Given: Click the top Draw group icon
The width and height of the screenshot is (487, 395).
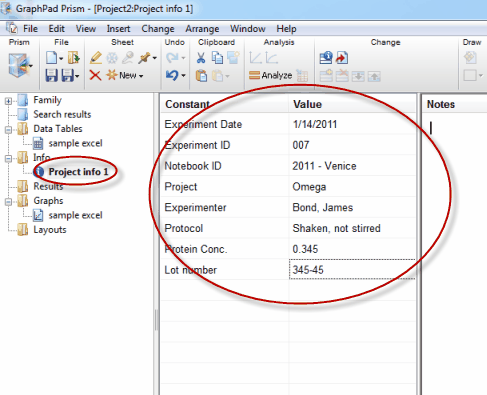Looking at the screenshot, I should tap(470, 58).
